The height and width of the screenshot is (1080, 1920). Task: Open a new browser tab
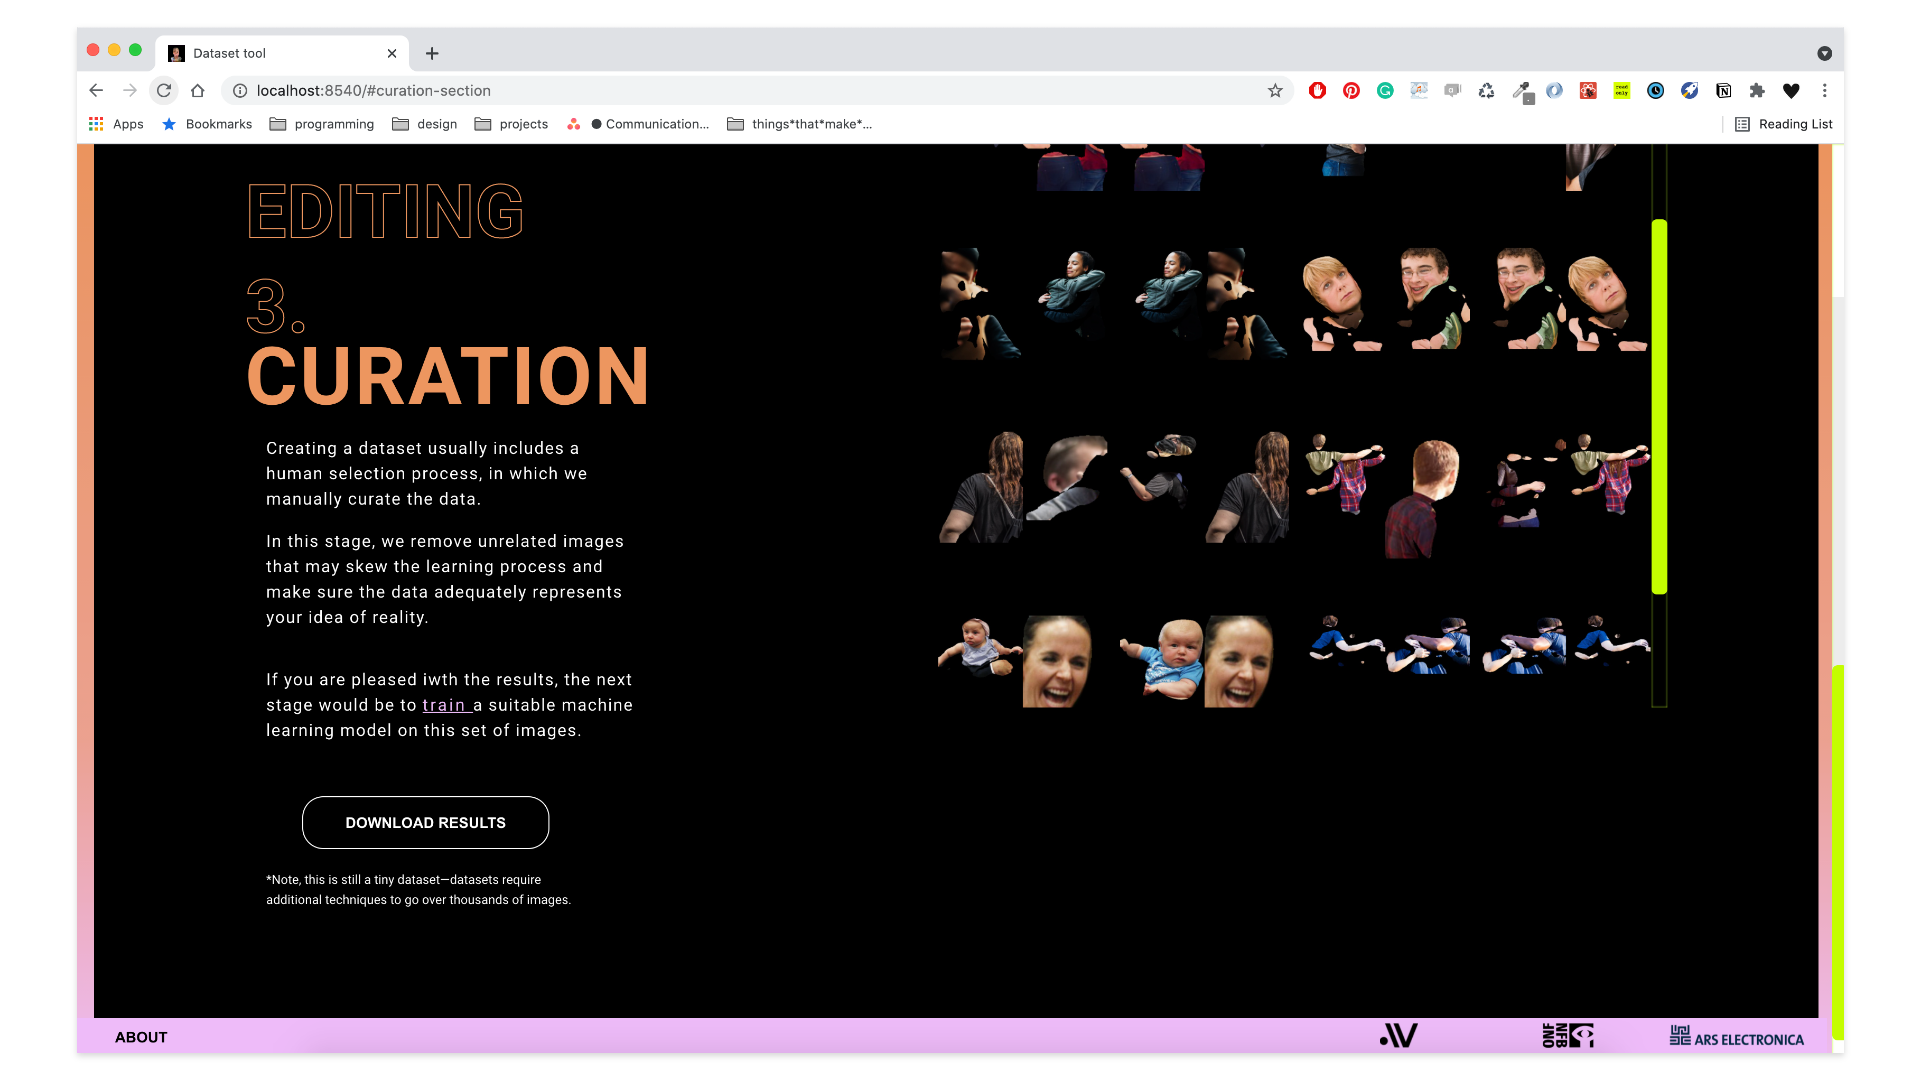pos(432,53)
